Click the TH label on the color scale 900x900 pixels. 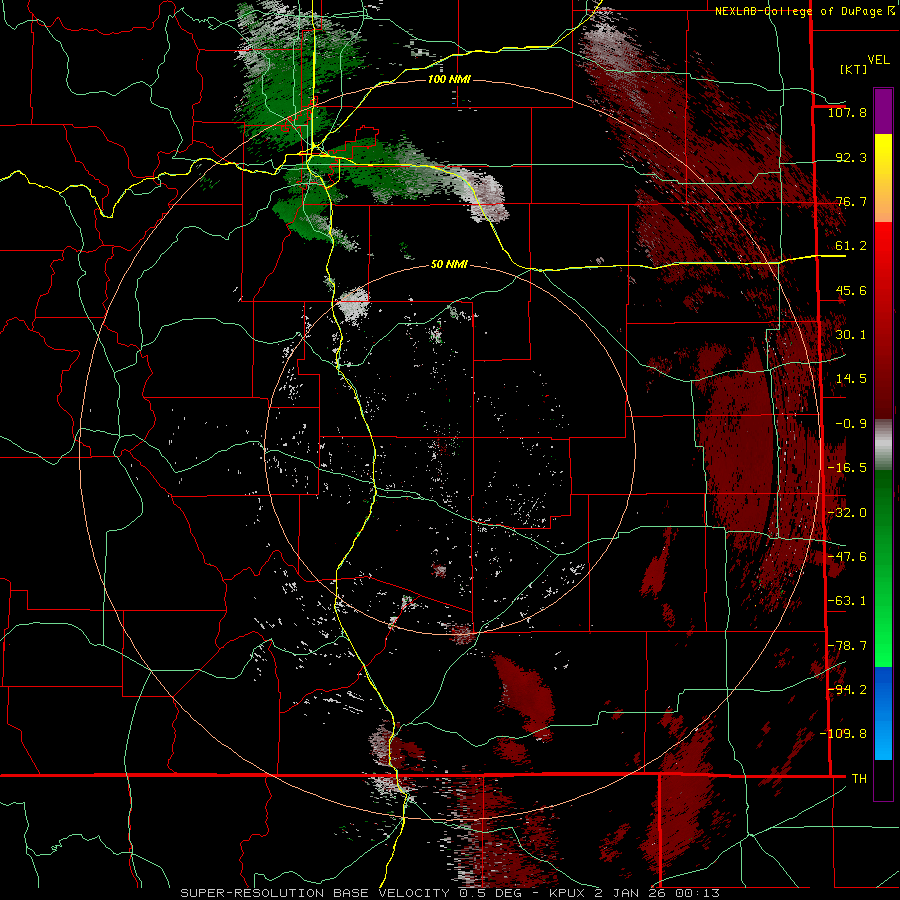[859, 779]
